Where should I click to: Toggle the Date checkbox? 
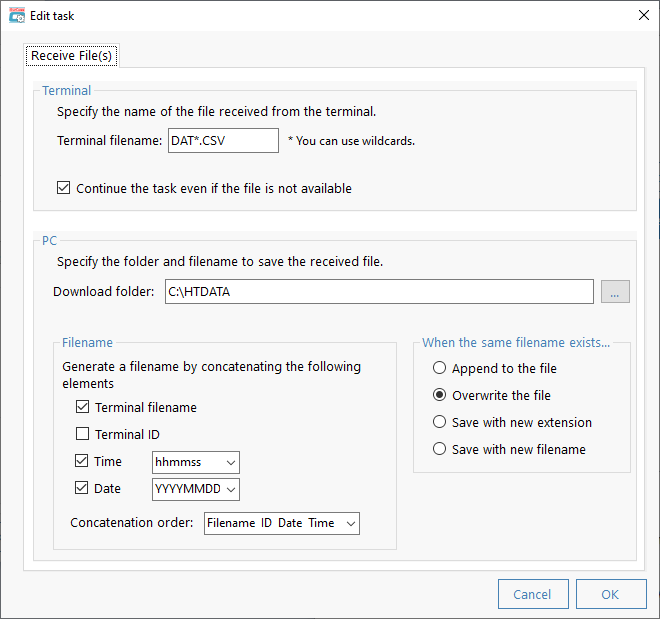(x=82, y=488)
